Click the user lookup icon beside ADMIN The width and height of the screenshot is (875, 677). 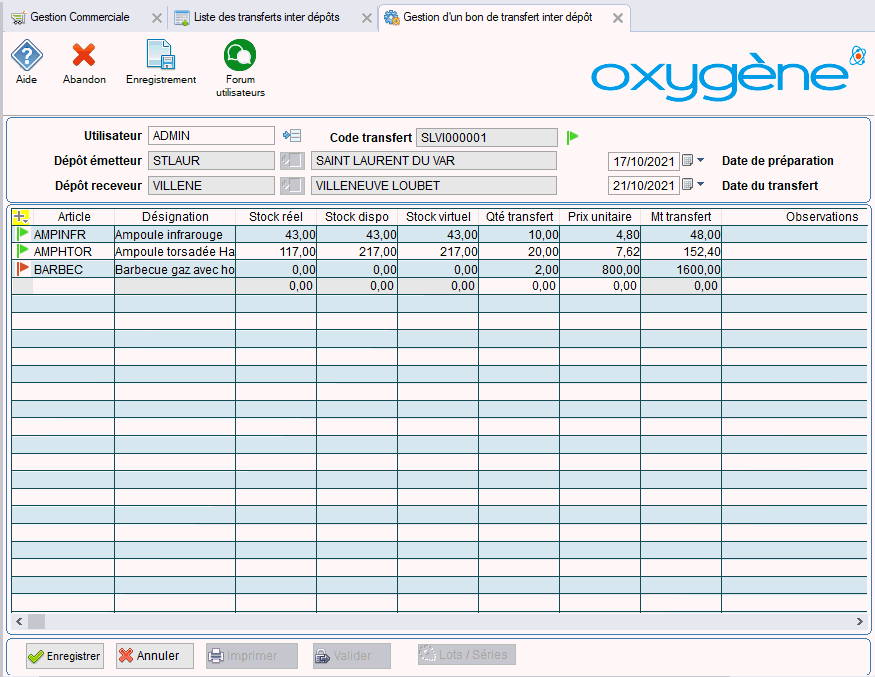click(291, 136)
